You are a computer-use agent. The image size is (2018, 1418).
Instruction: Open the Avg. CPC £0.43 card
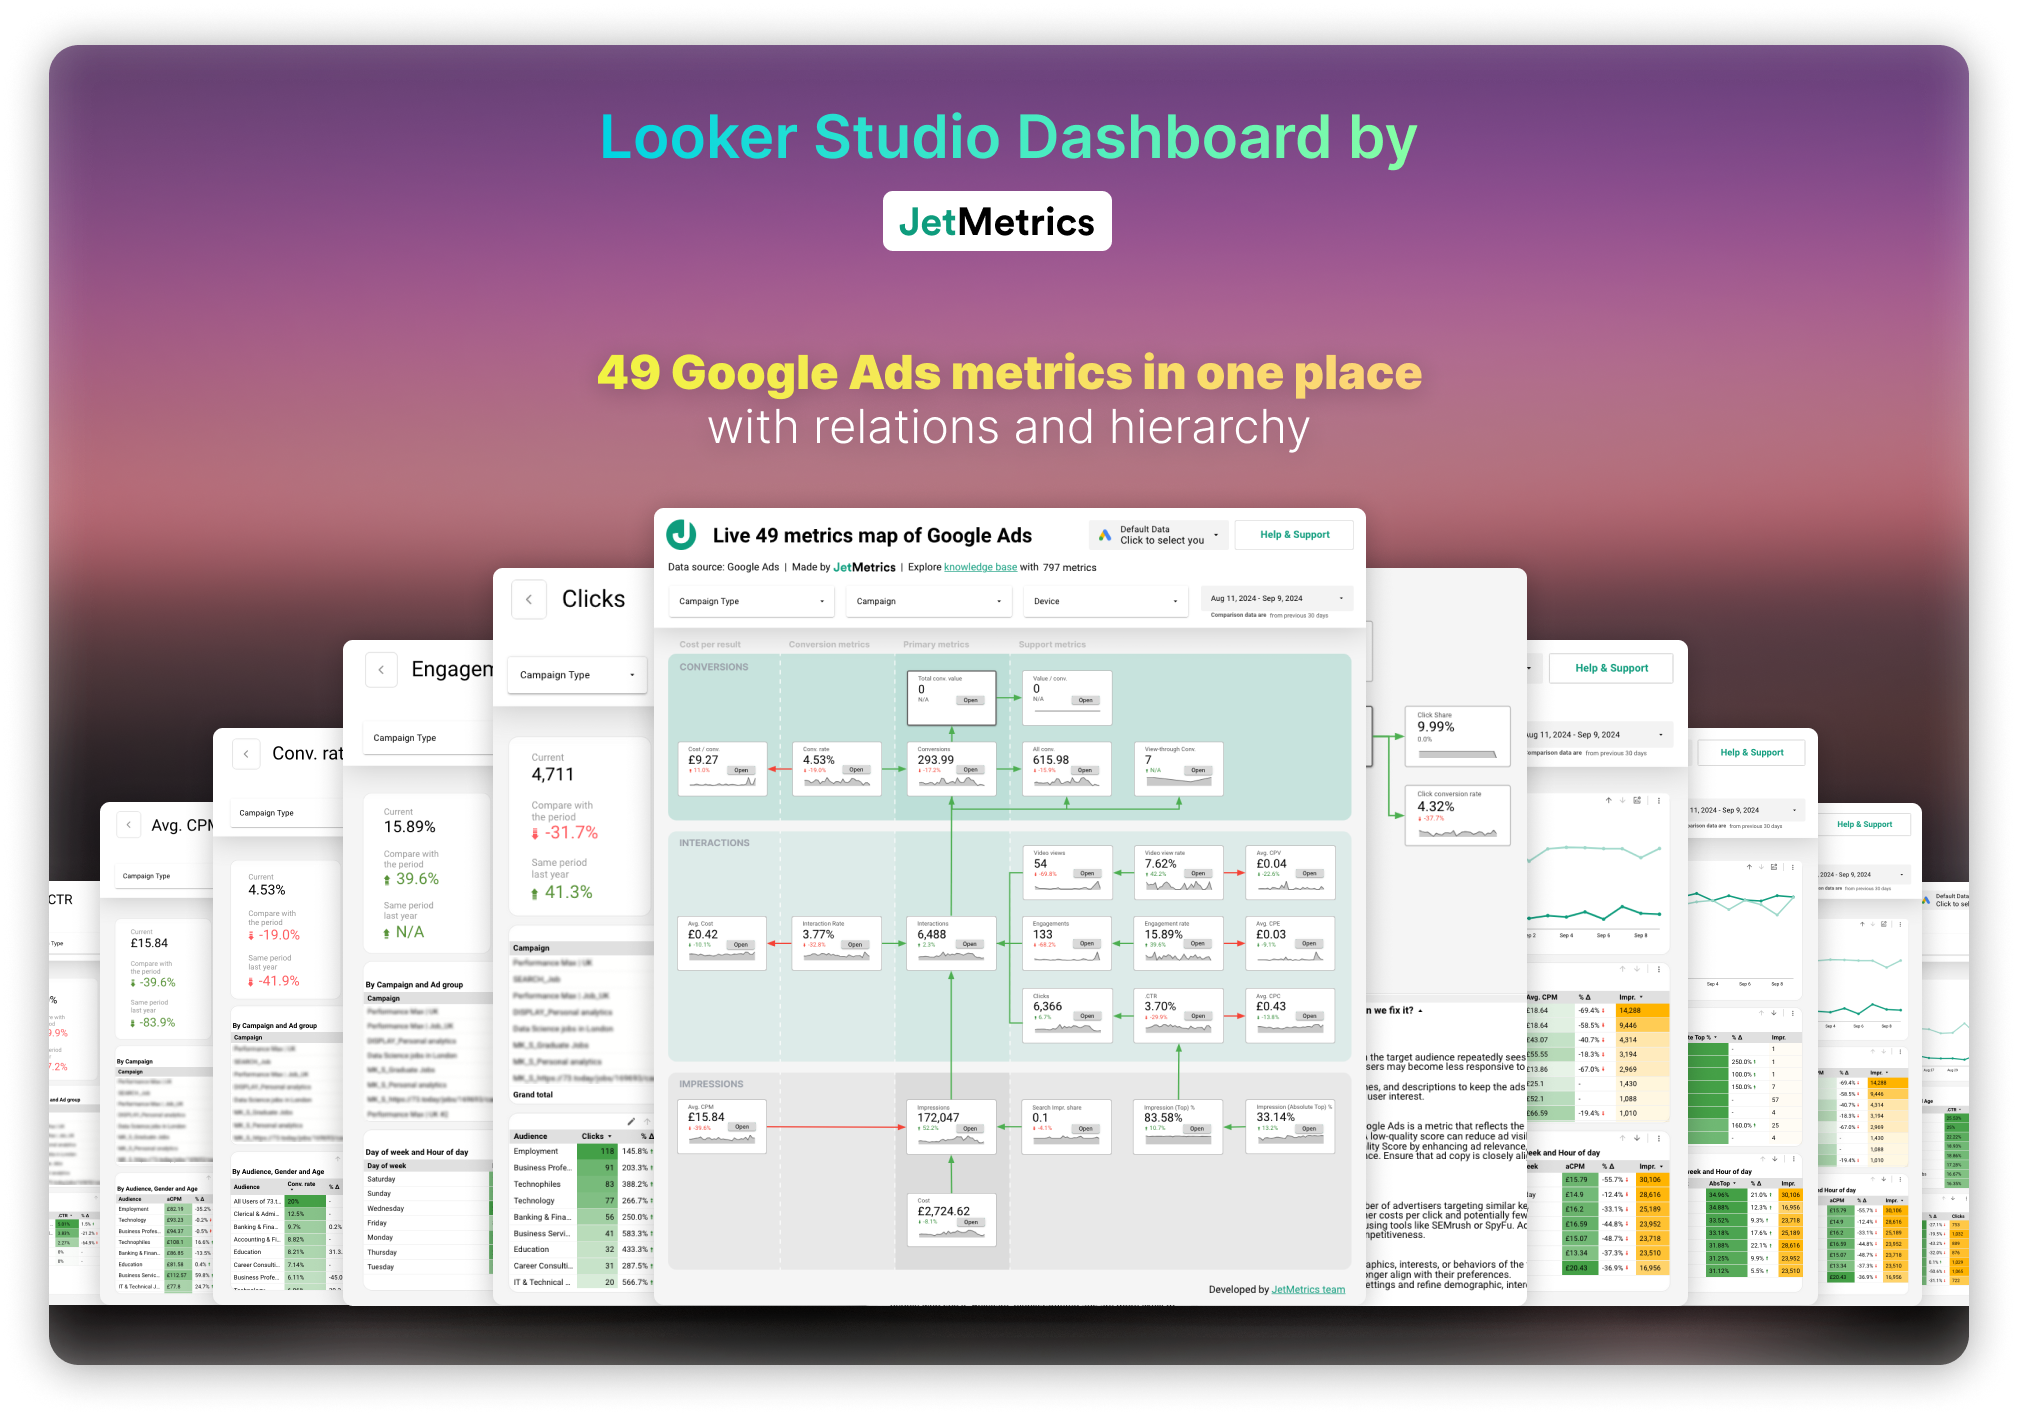1309,1016
